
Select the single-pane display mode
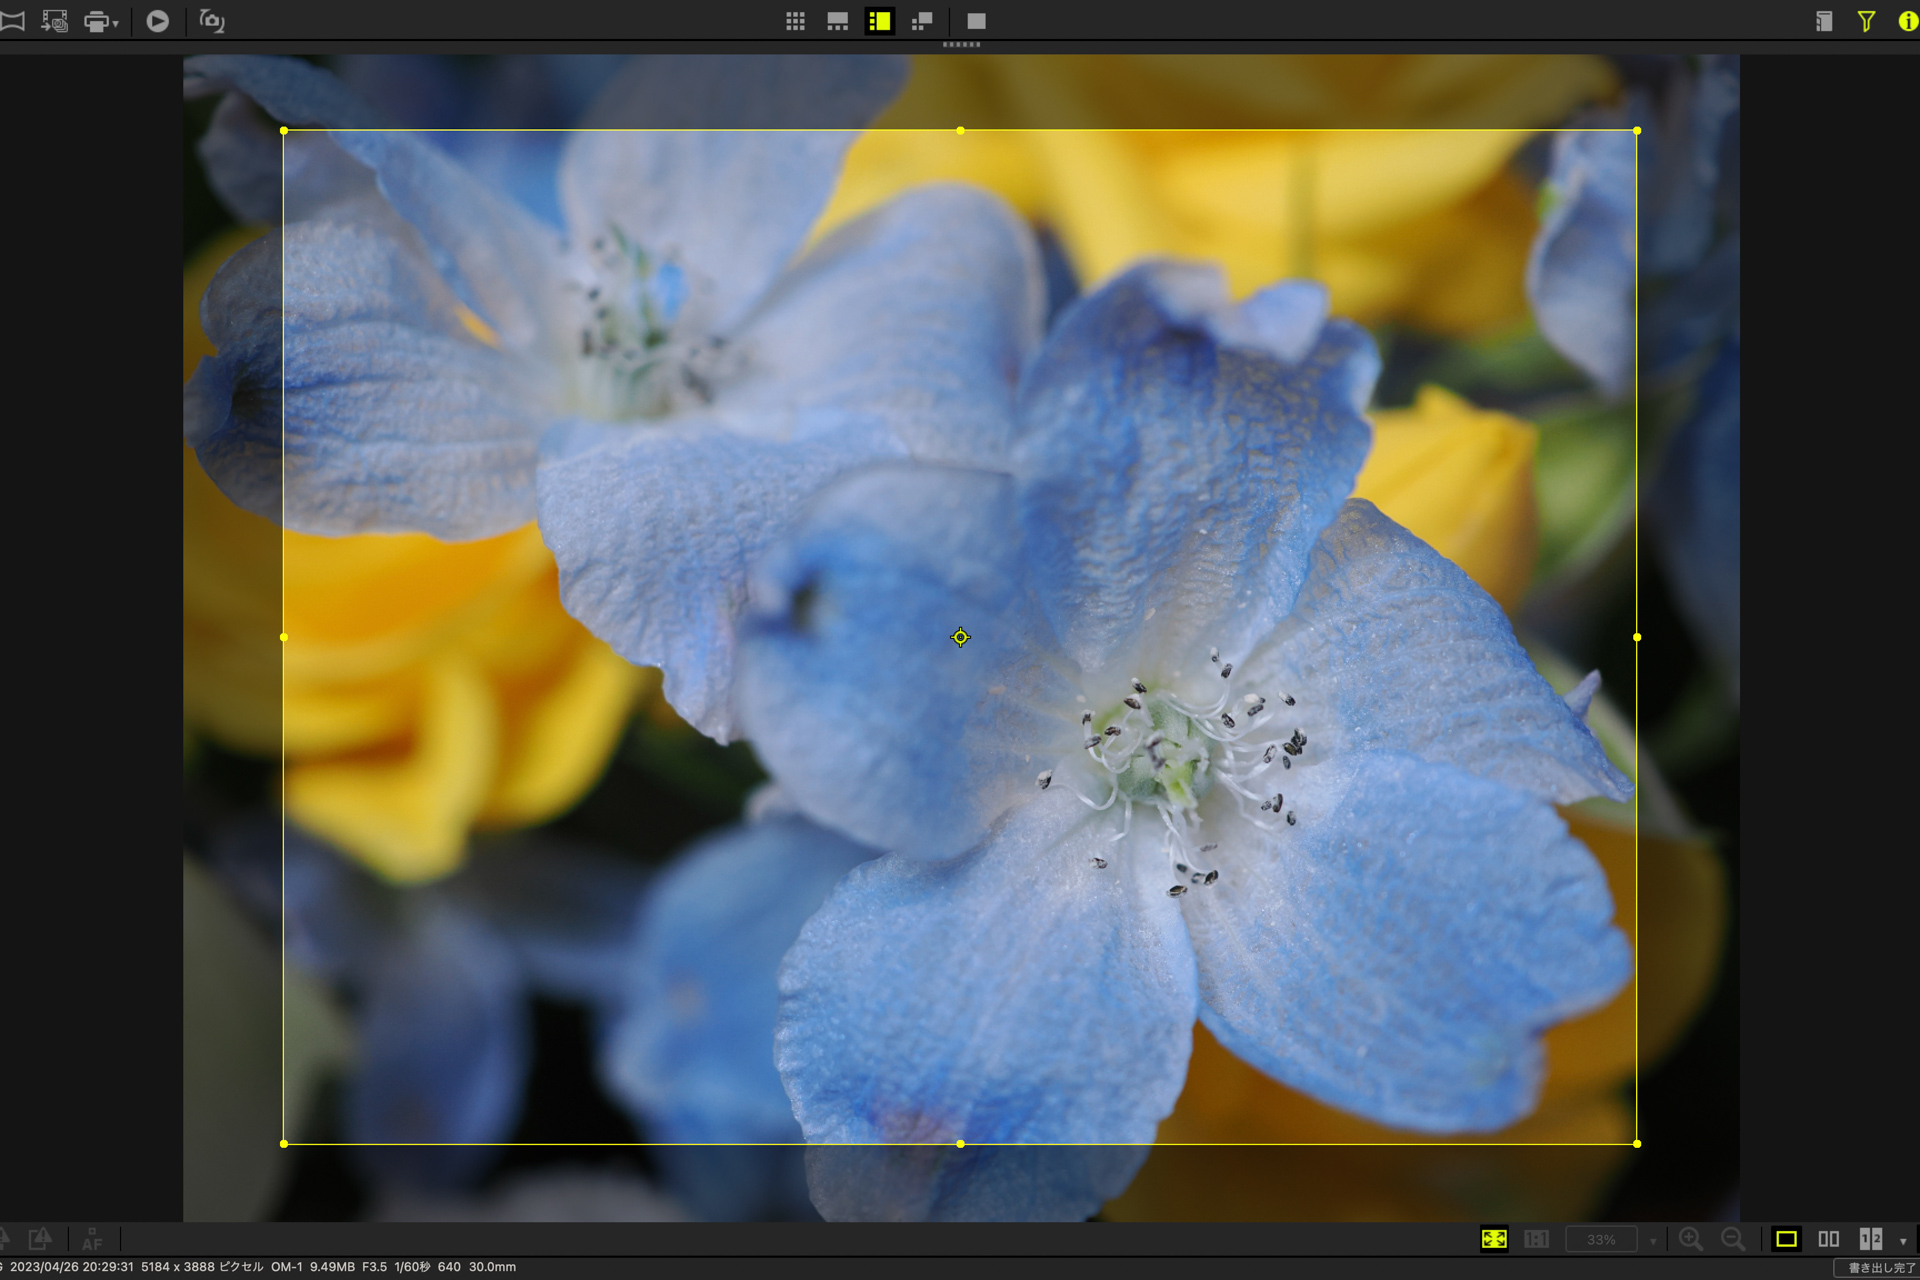1786,1239
